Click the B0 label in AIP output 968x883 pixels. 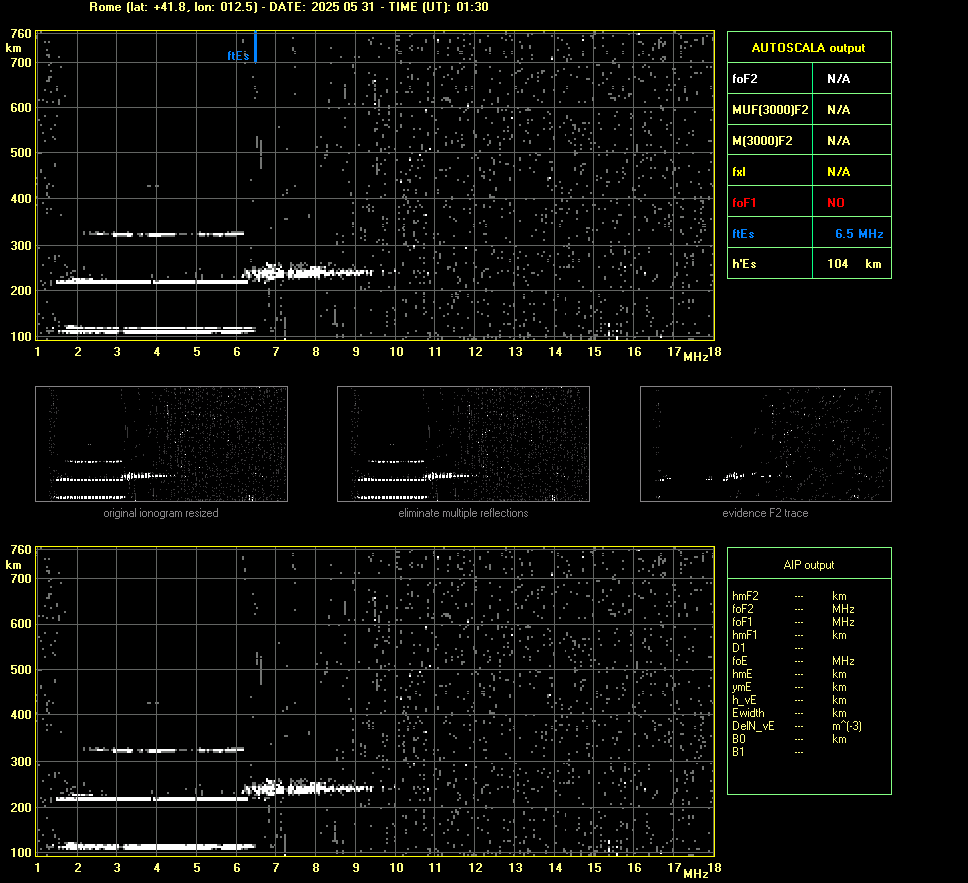(x=738, y=739)
